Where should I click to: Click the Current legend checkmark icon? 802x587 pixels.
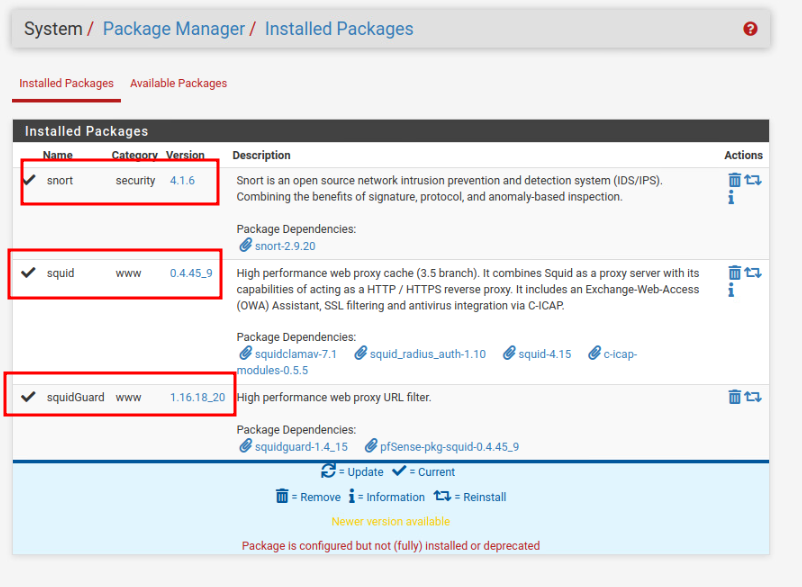tap(399, 471)
